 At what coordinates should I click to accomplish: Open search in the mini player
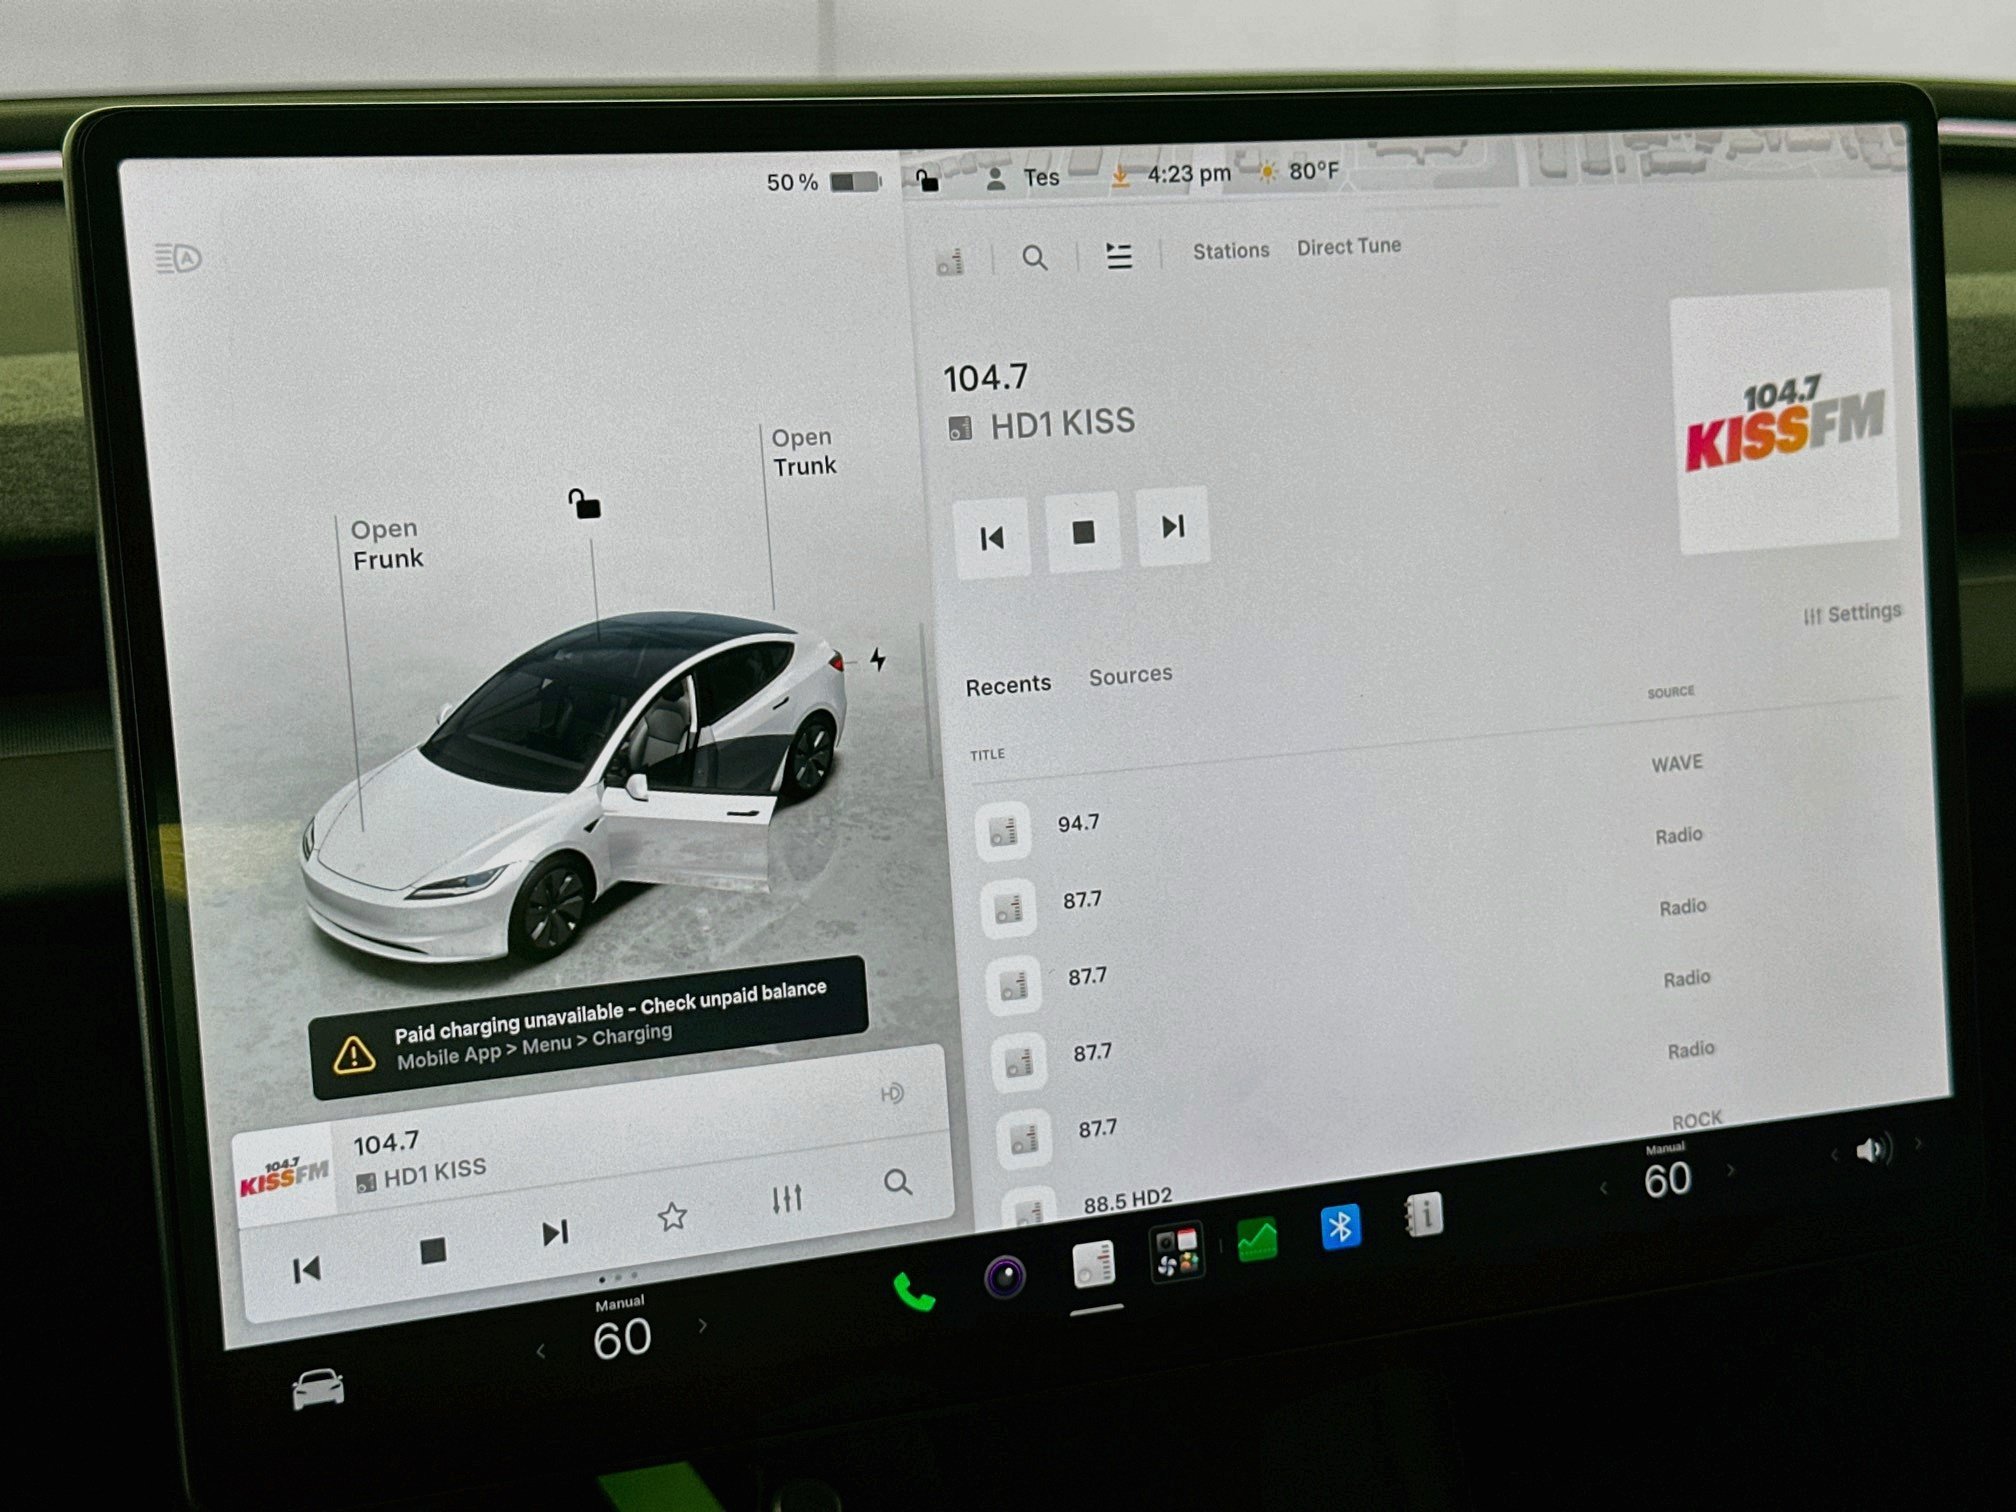point(898,1183)
